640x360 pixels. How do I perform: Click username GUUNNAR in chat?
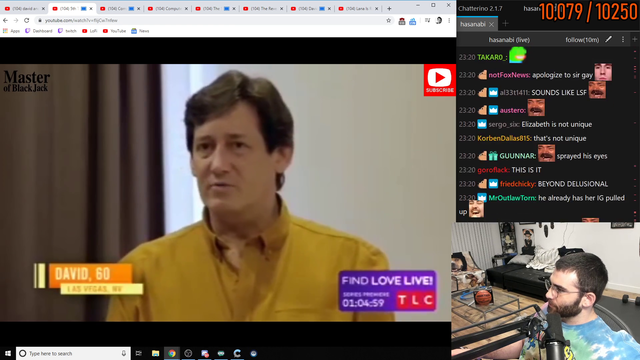517,156
